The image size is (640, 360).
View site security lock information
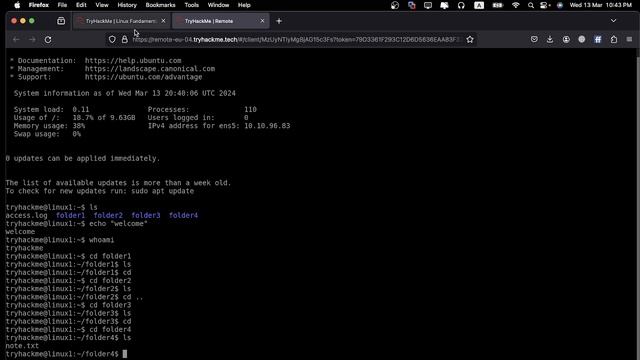[124, 40]
